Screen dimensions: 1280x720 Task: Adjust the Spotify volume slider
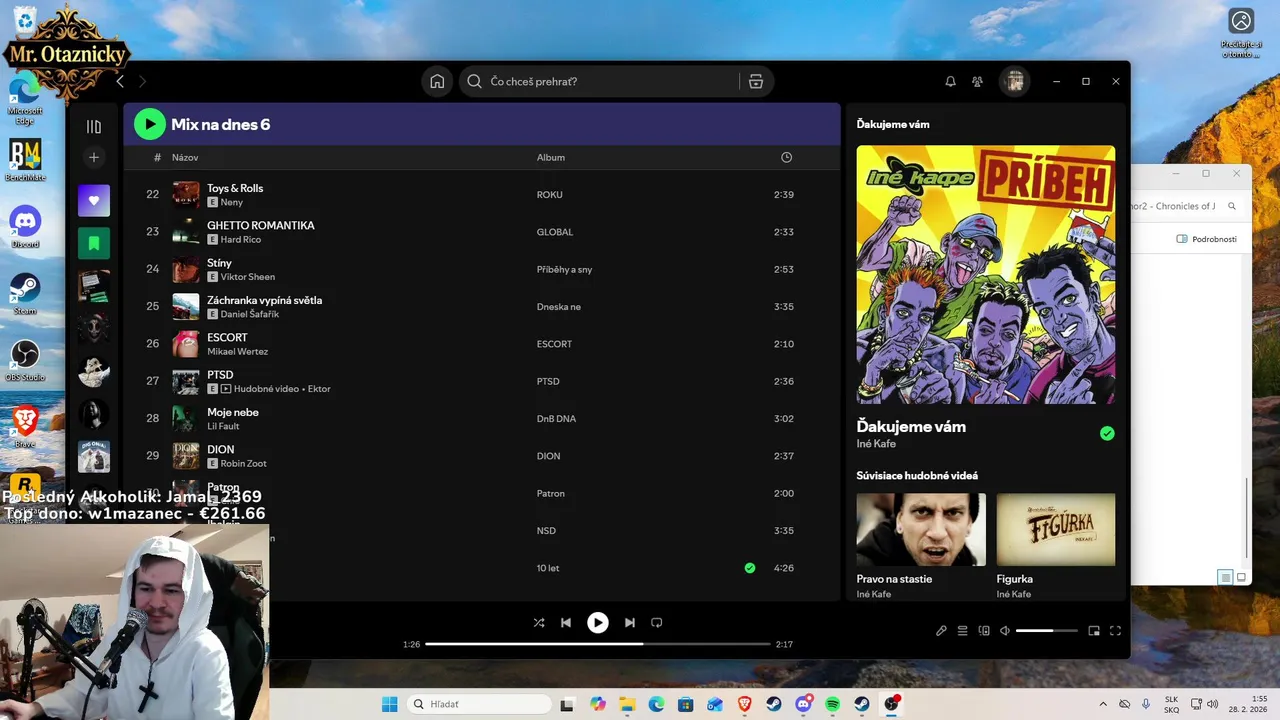click(1047, 631)
